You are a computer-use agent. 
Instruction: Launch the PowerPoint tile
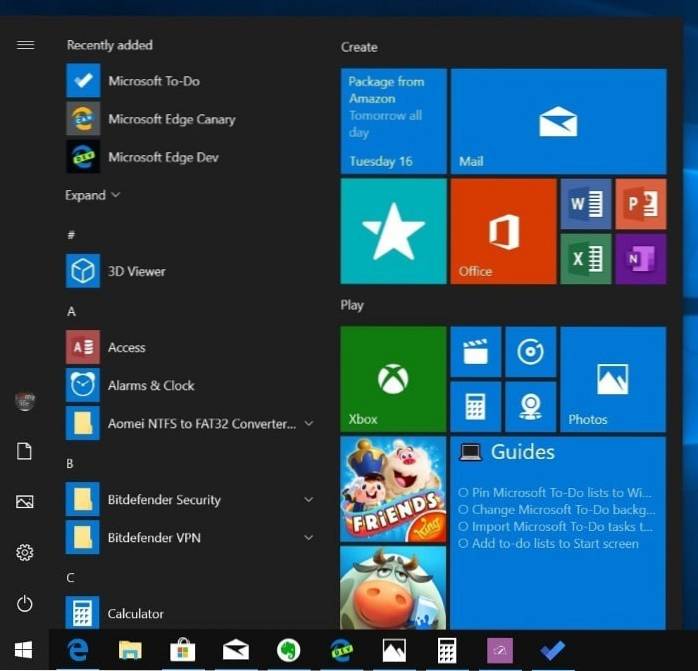point(641,204)
